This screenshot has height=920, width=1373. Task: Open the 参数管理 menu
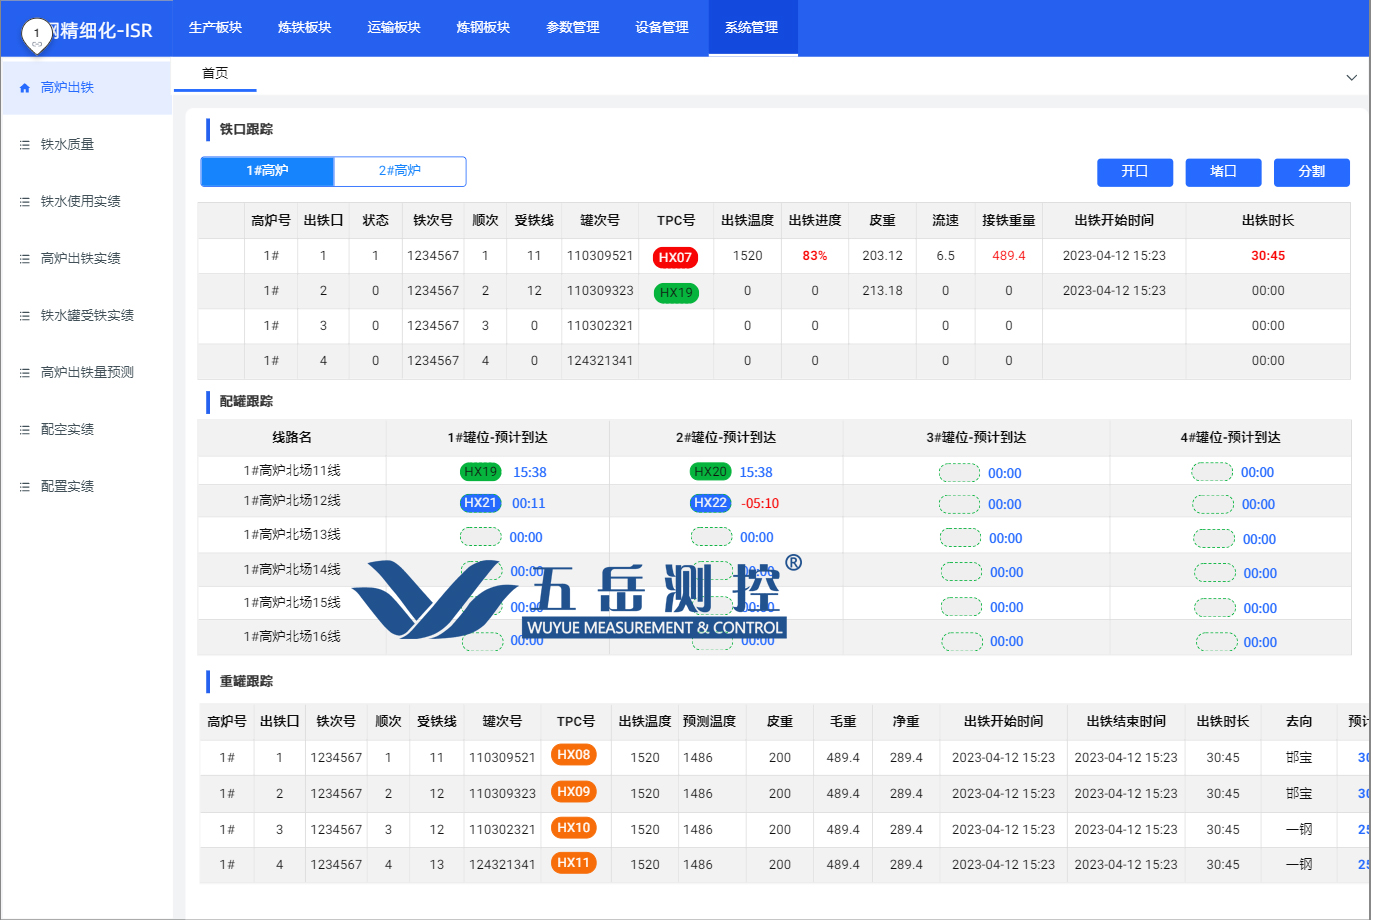tap(572, 28)
